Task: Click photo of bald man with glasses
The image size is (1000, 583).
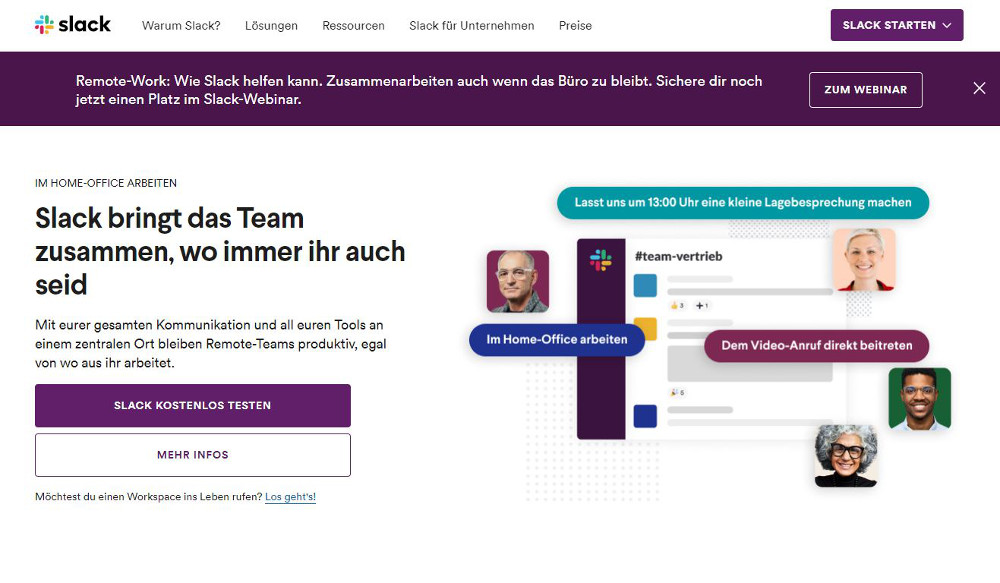Action: 518,281
